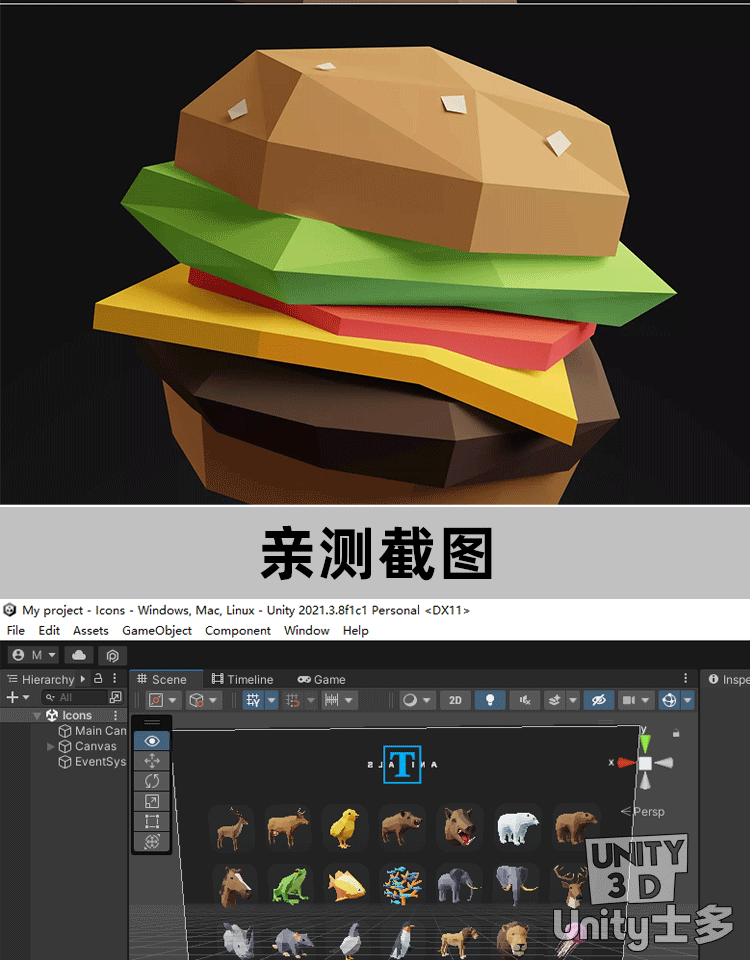750x960 pixels.
Task: Select the Transform tool in scene overlay
Action: [152, 842]
